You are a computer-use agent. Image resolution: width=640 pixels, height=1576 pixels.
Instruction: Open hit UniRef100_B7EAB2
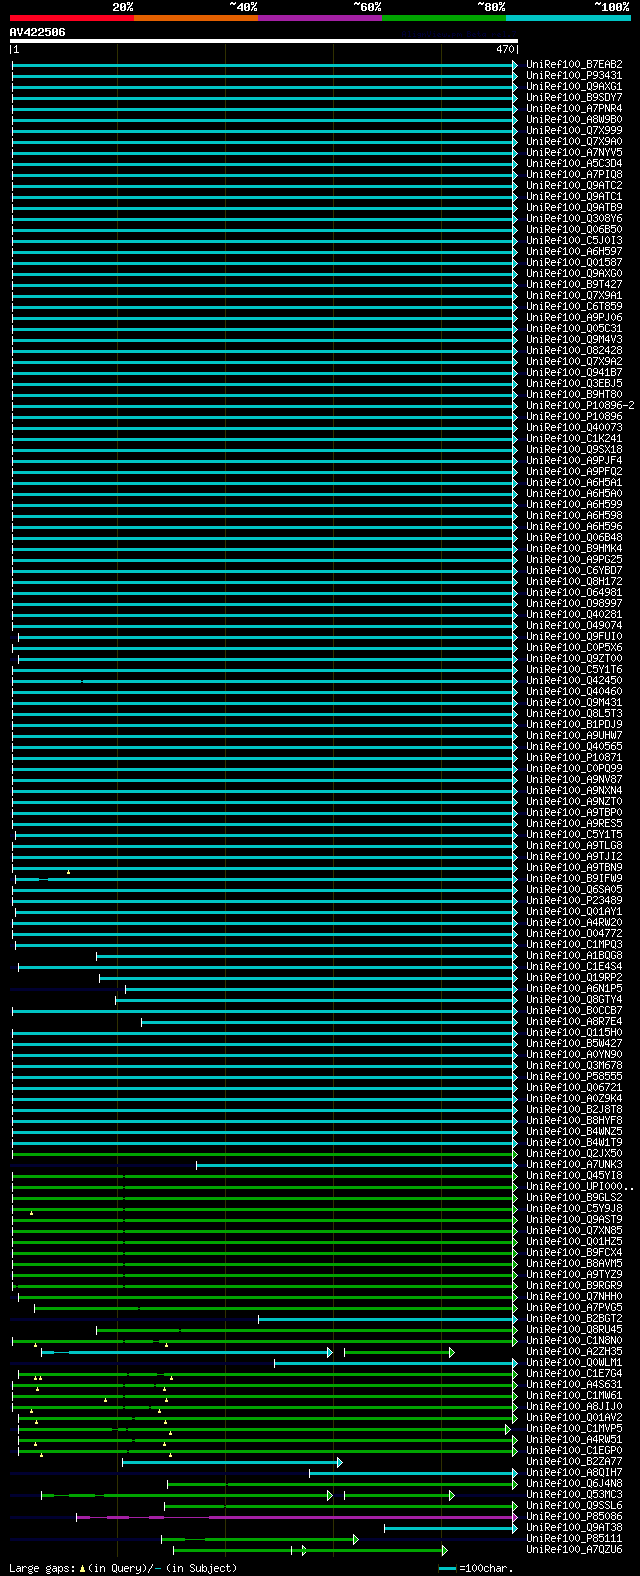(x=574, y=65)
